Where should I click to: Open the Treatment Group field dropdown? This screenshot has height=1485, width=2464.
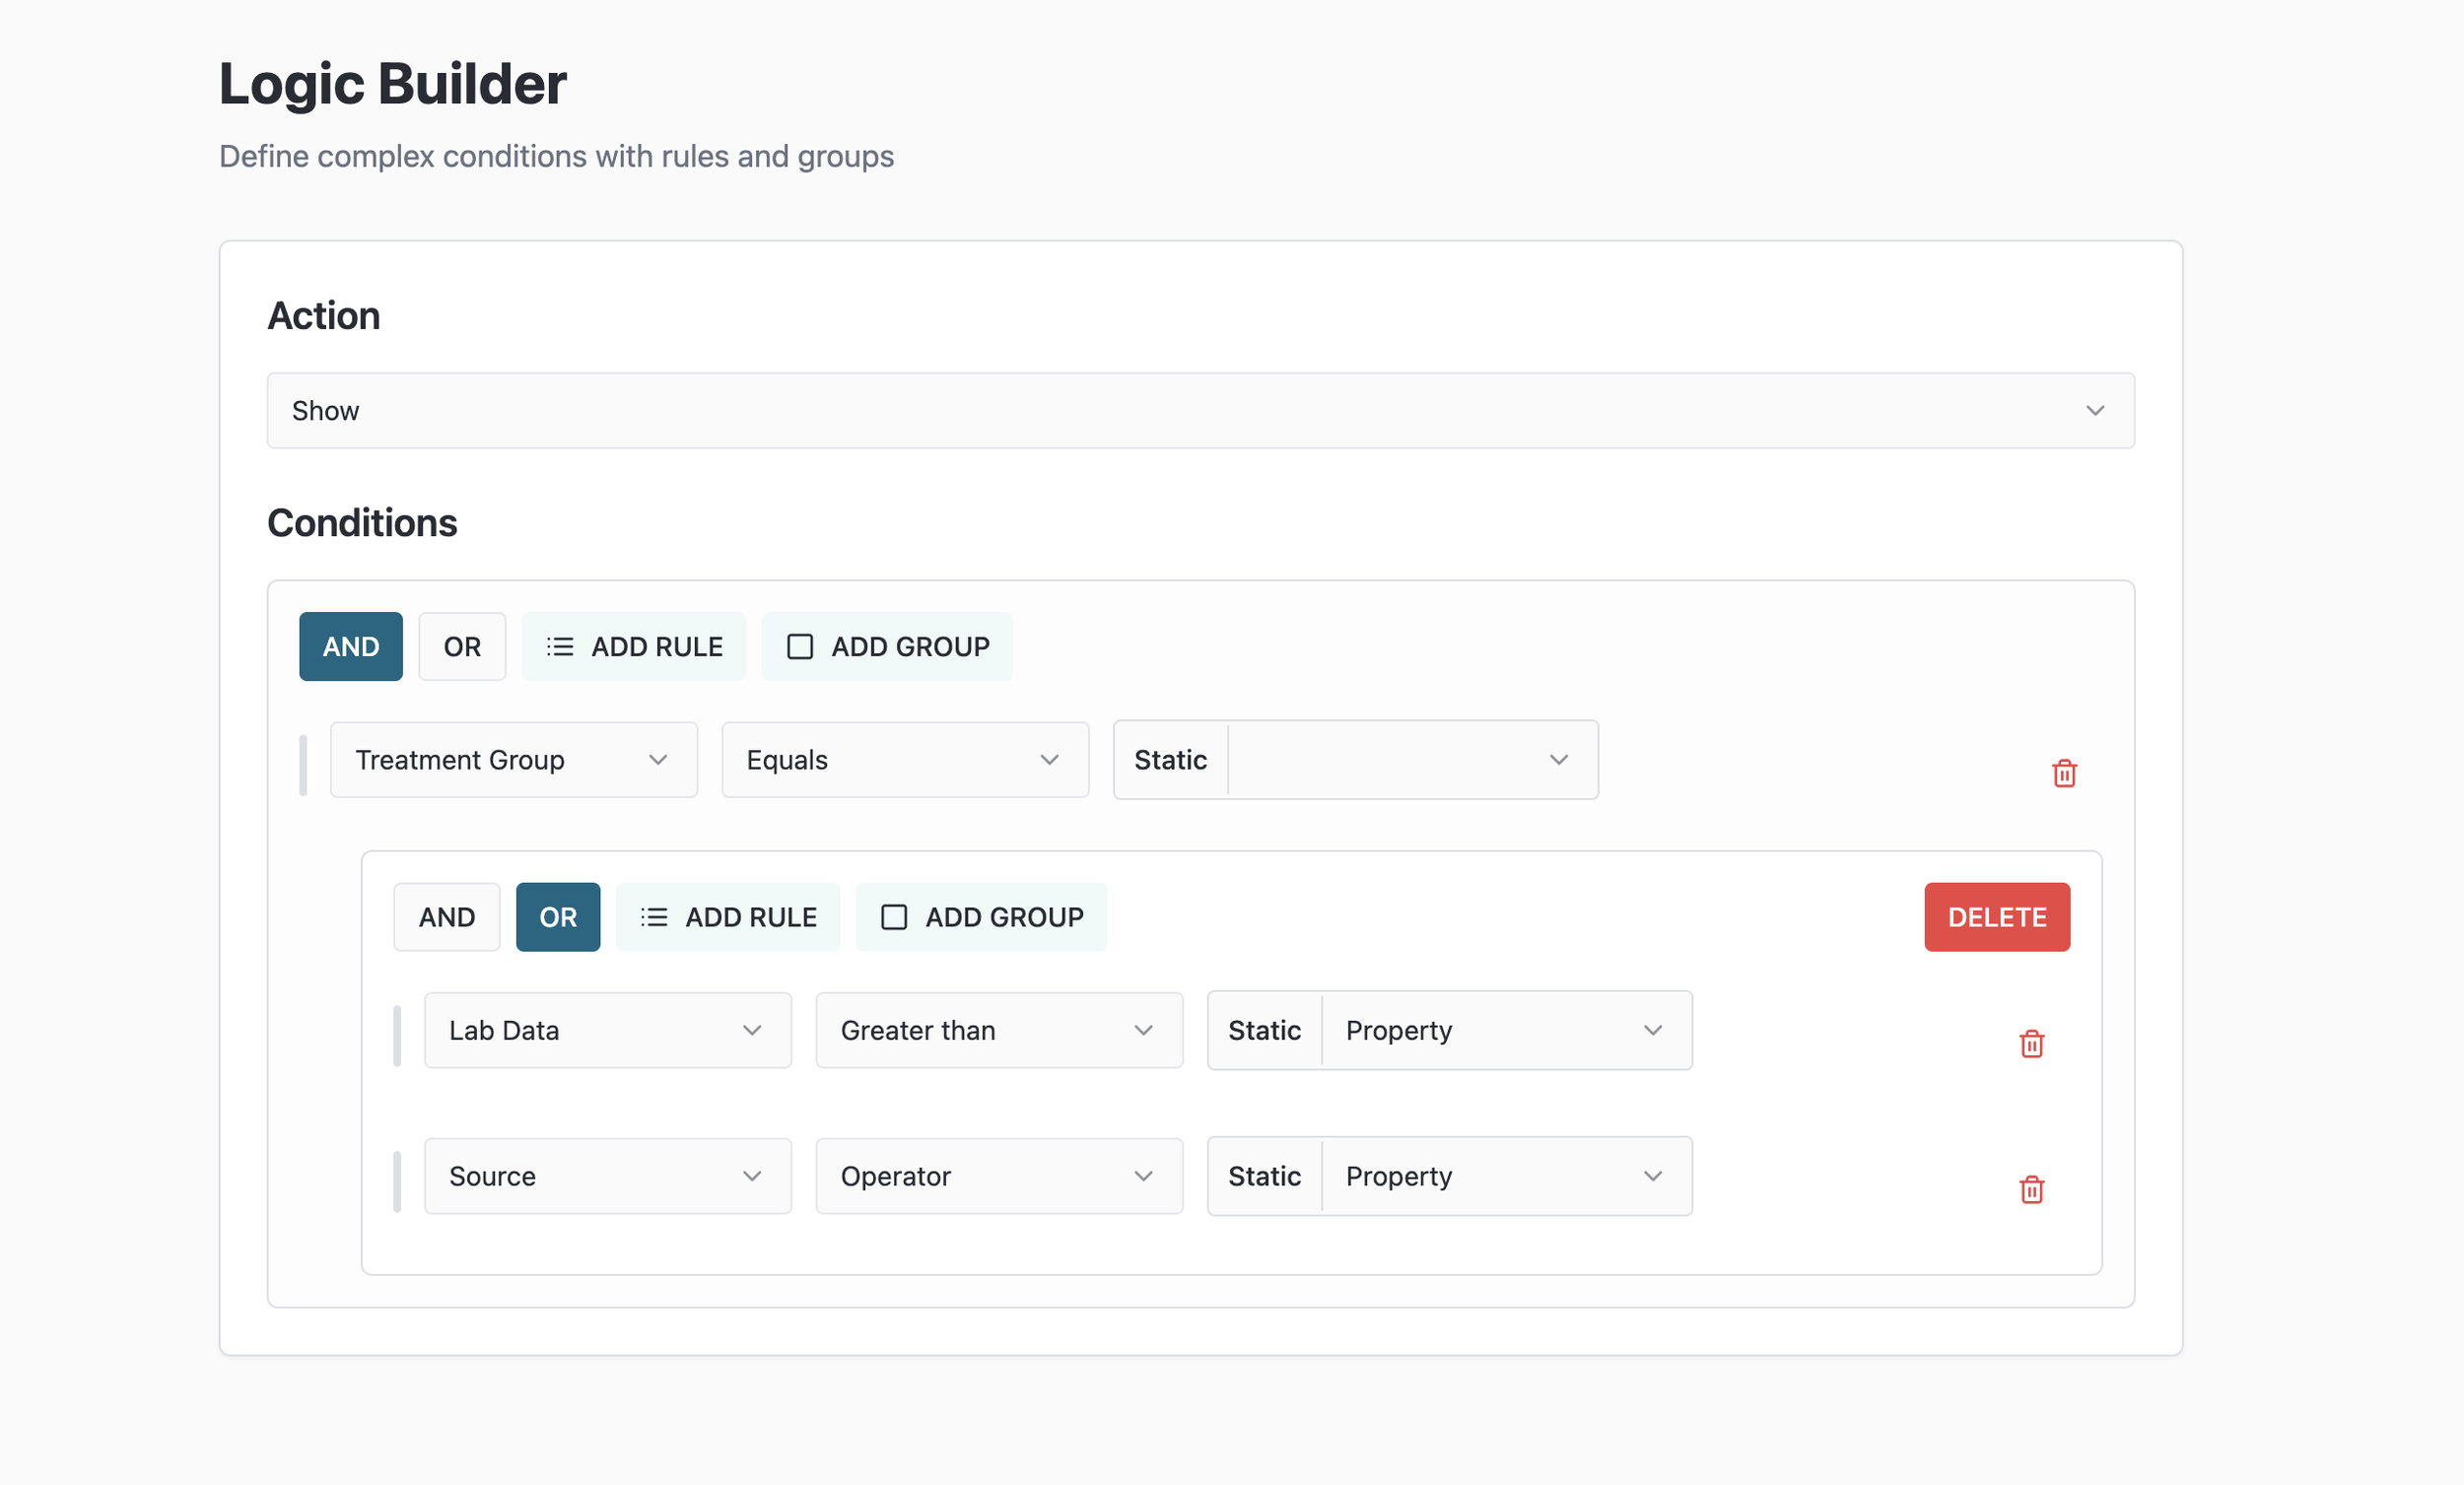point(513,759)
